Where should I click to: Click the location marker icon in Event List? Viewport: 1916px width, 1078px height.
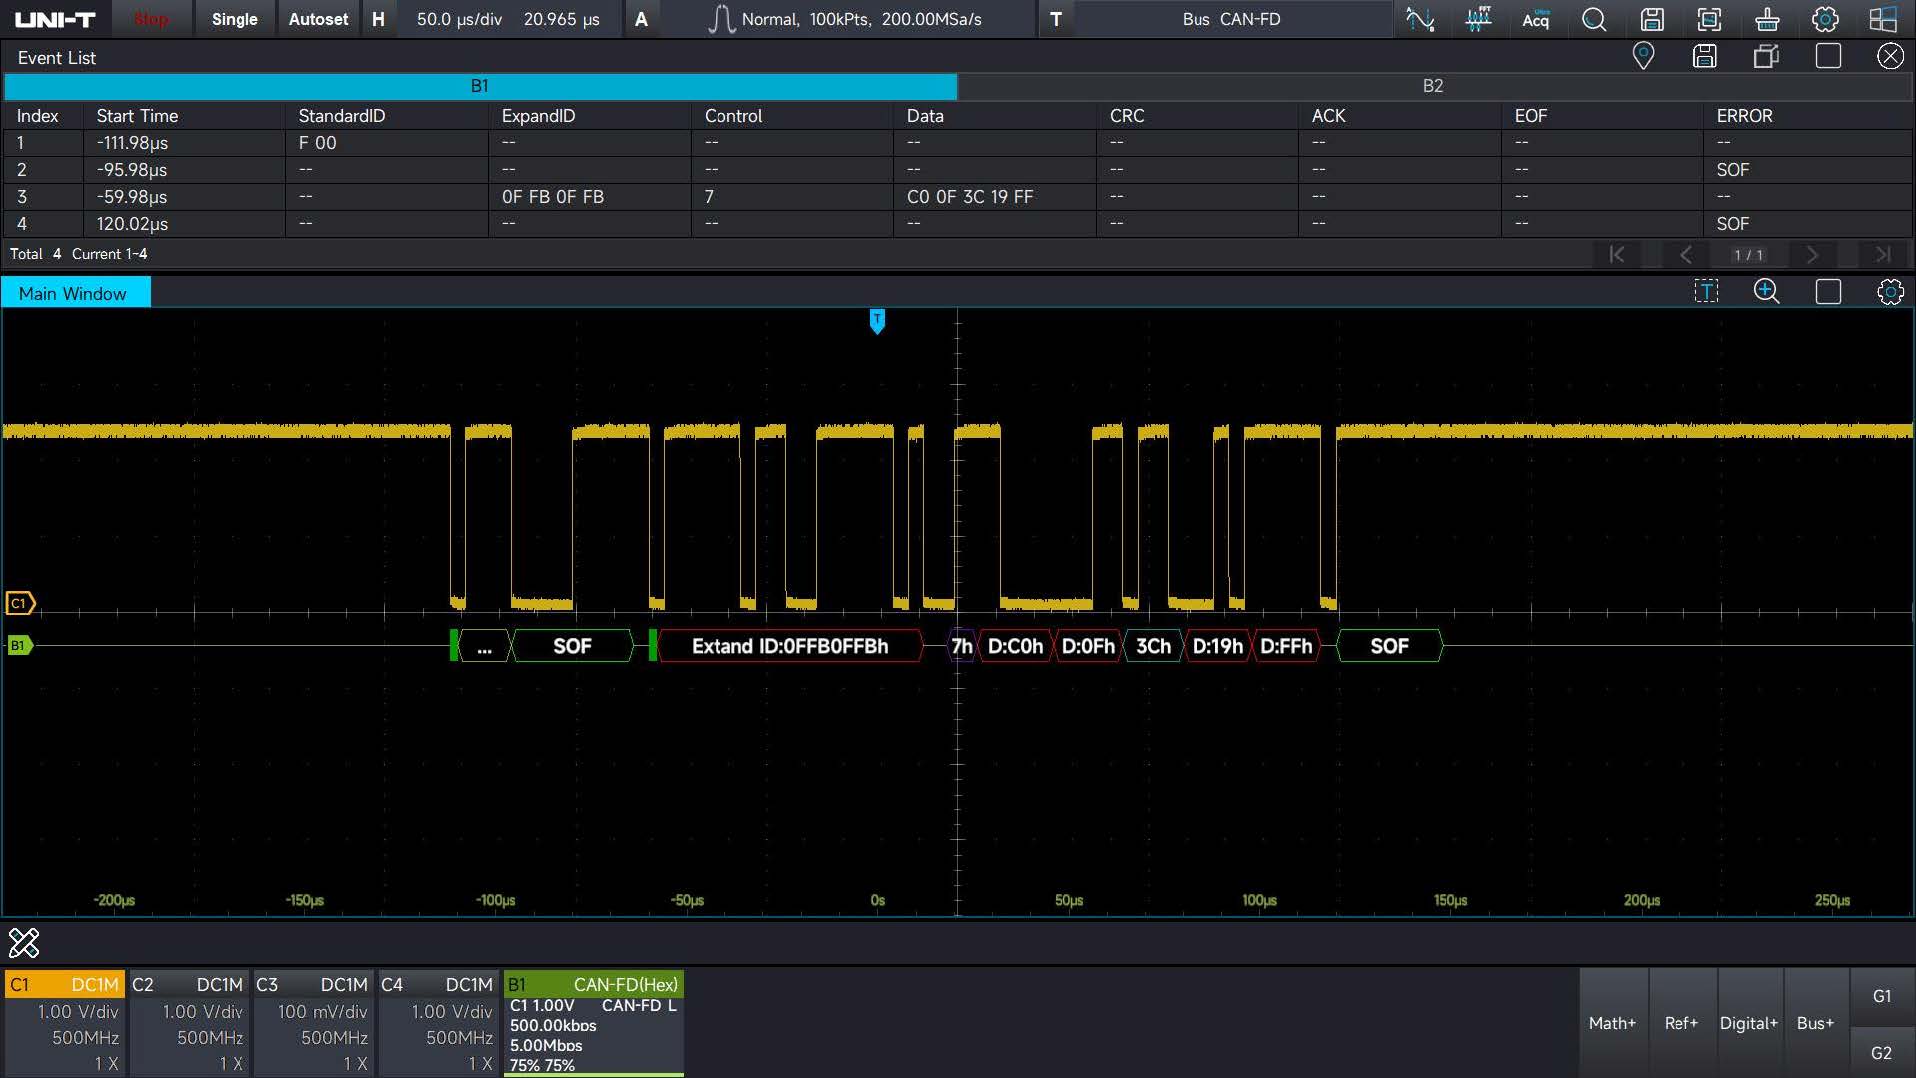point(1643,56)
